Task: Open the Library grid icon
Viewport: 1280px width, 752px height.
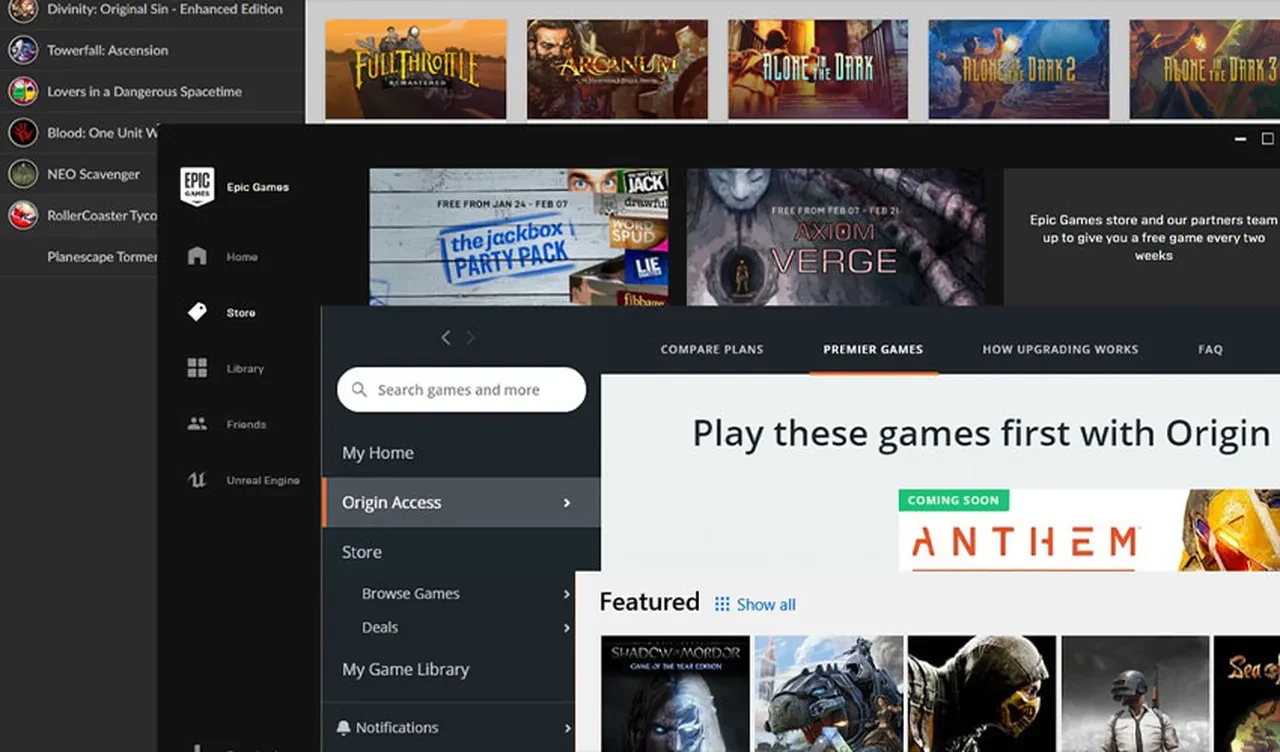Action: [x=197, y=368]
